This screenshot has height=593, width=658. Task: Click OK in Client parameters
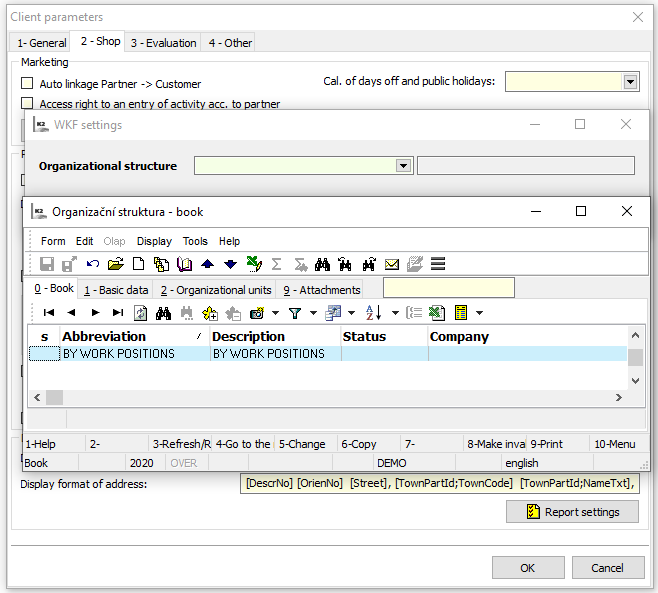pyautogui.click(x=528, y=568)
